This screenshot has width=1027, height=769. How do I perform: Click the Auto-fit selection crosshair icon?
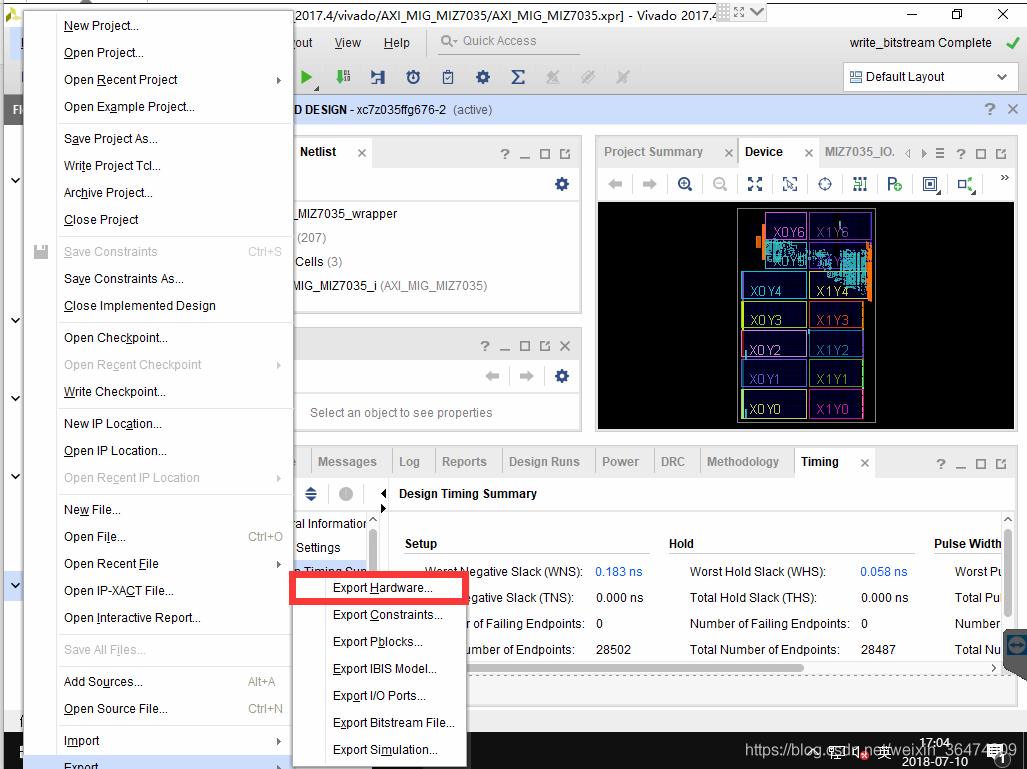point(825,184)
